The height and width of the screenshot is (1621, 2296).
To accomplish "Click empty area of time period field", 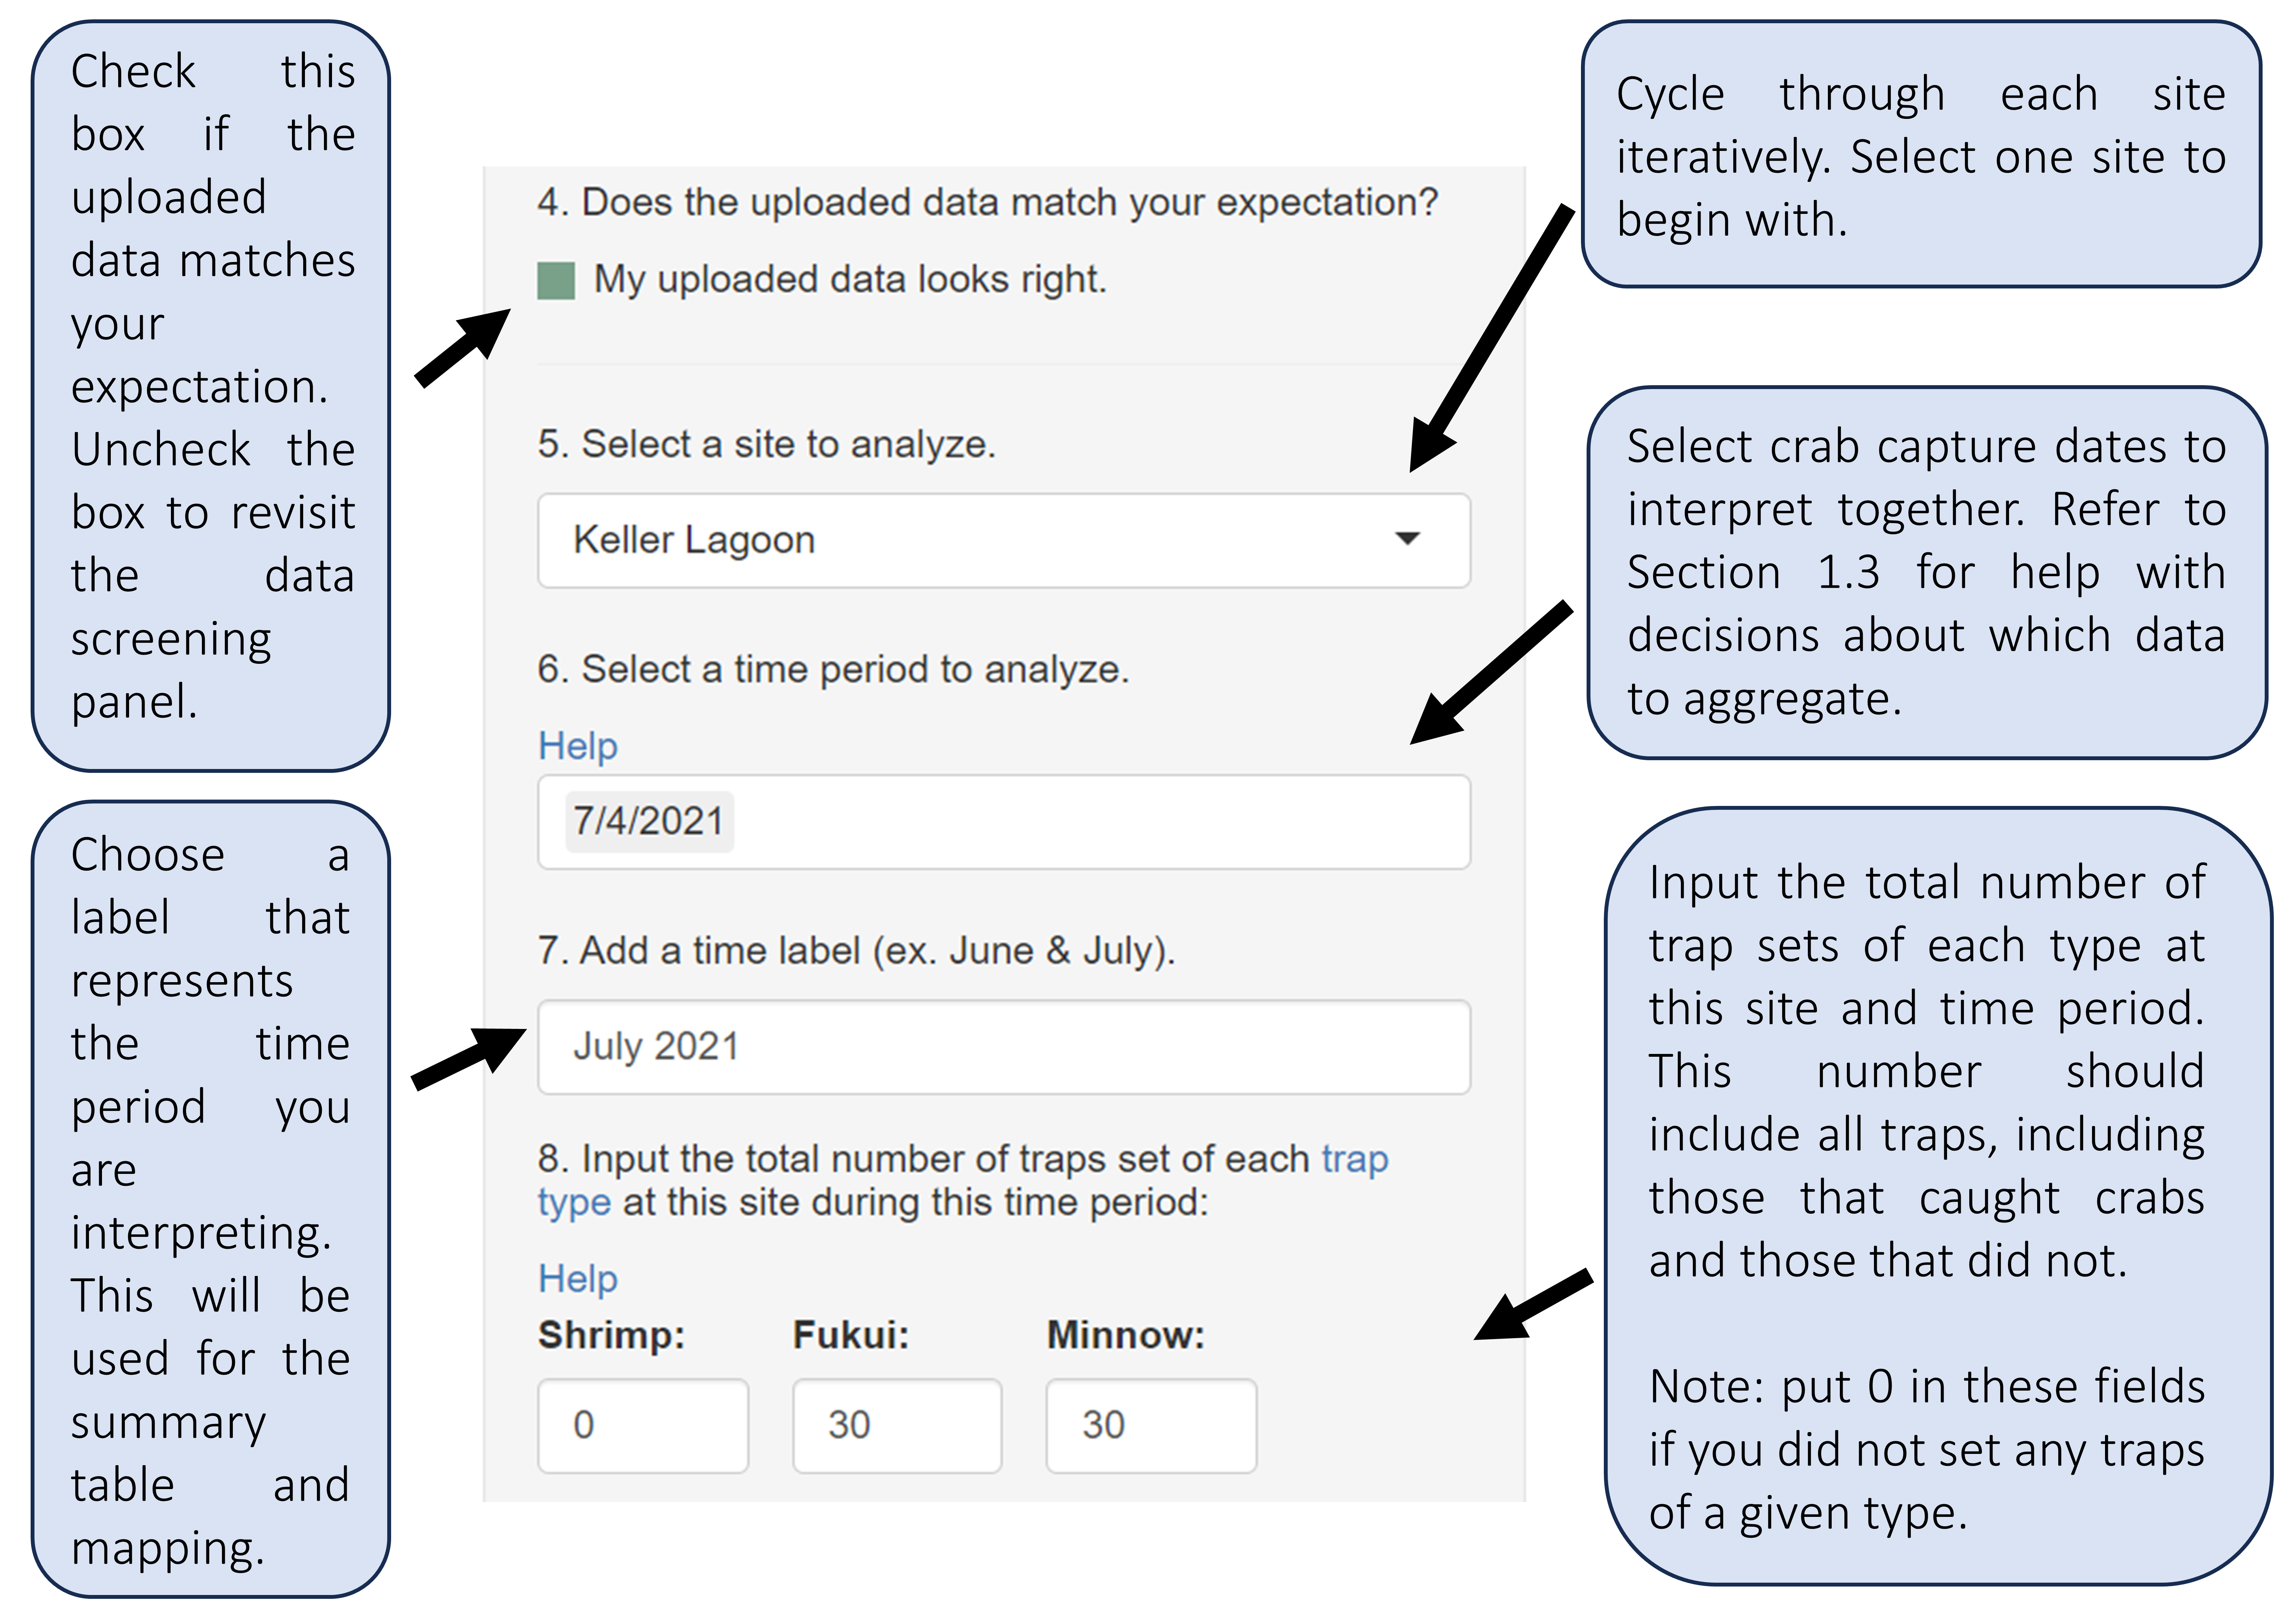I will point(1100,822).
